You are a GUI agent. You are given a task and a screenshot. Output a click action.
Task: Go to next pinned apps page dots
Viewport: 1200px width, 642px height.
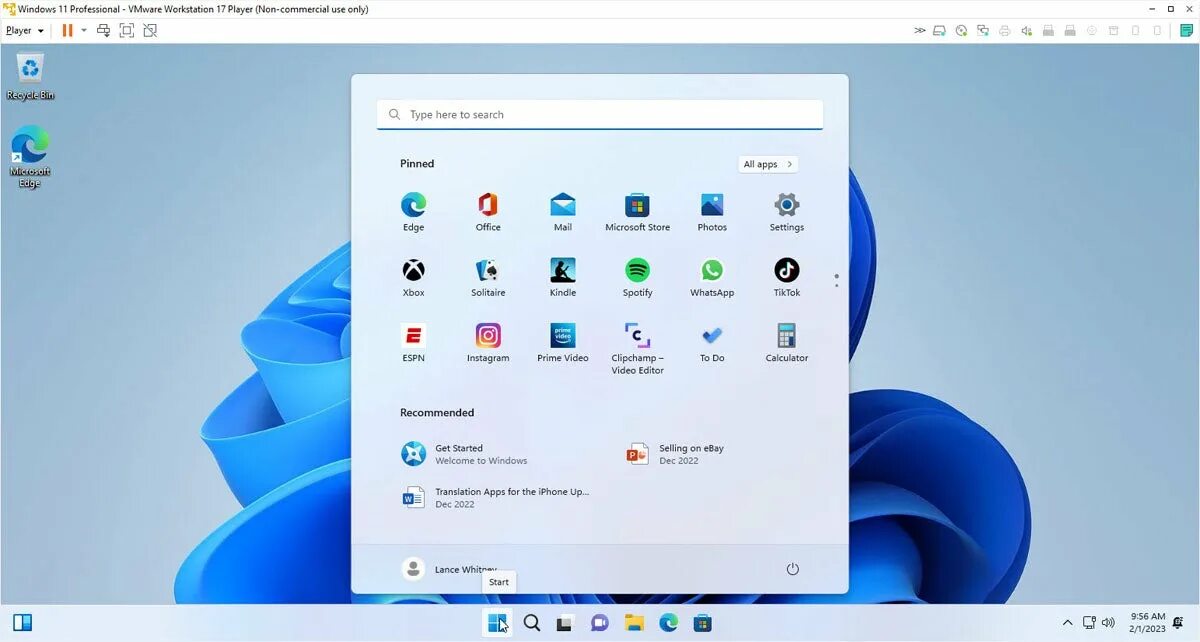[836, 280]
